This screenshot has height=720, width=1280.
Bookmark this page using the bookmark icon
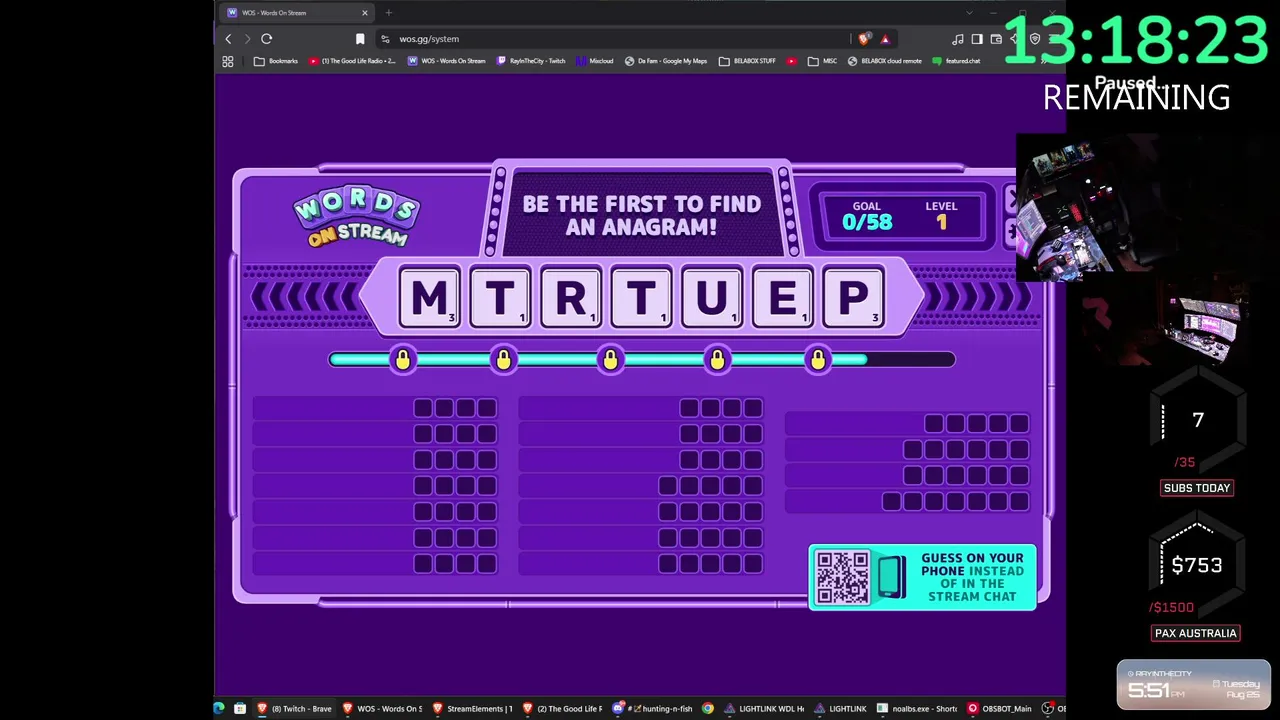pyautogui.click(x=360, y=39)
